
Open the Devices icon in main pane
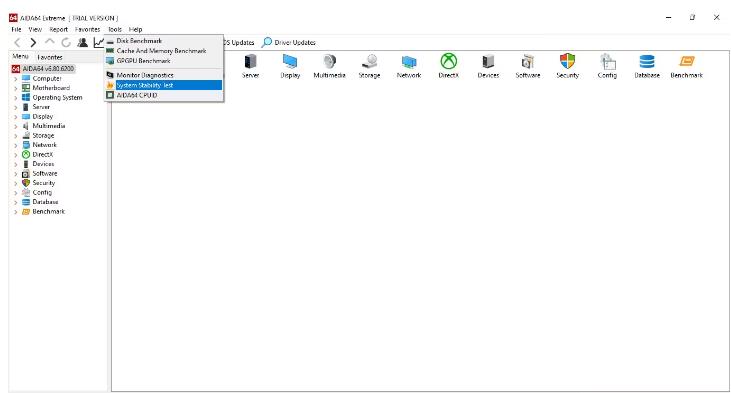pos(488,61)
